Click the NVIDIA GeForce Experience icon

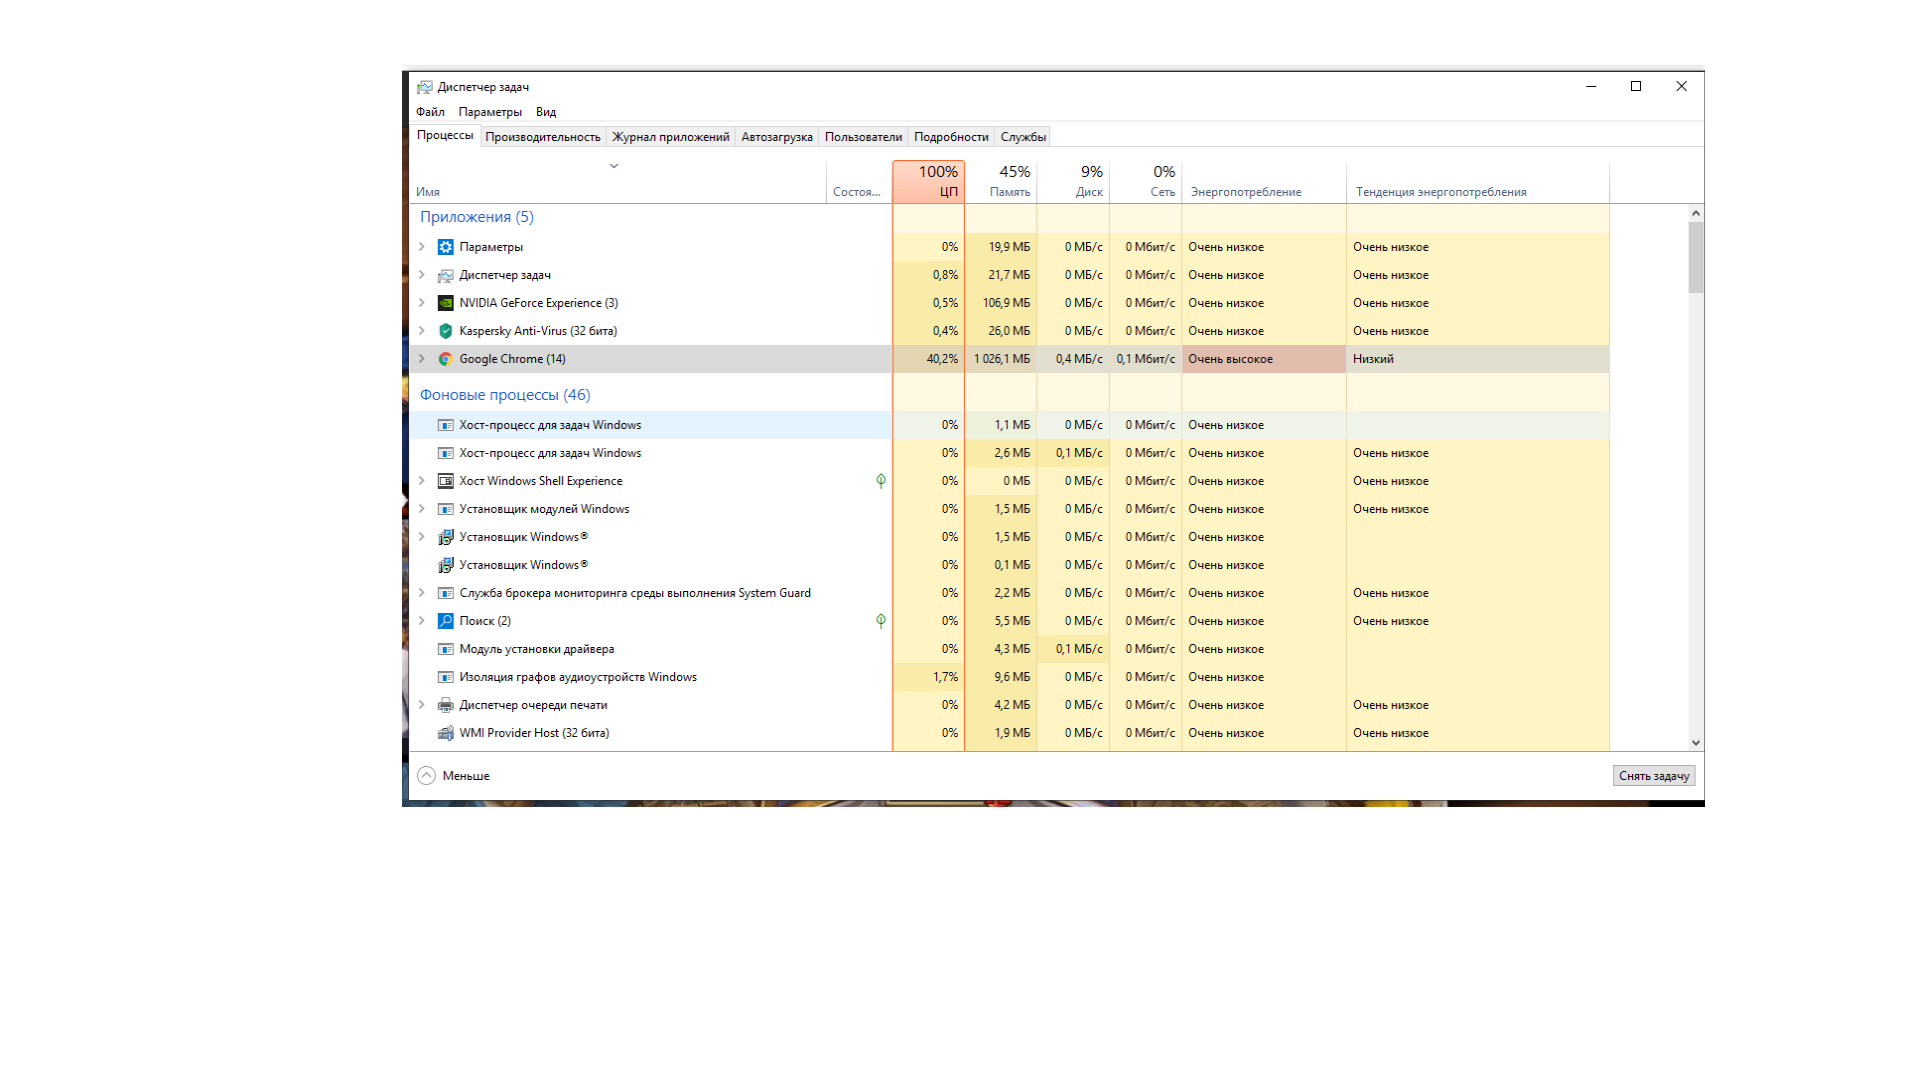click(446, 303)
